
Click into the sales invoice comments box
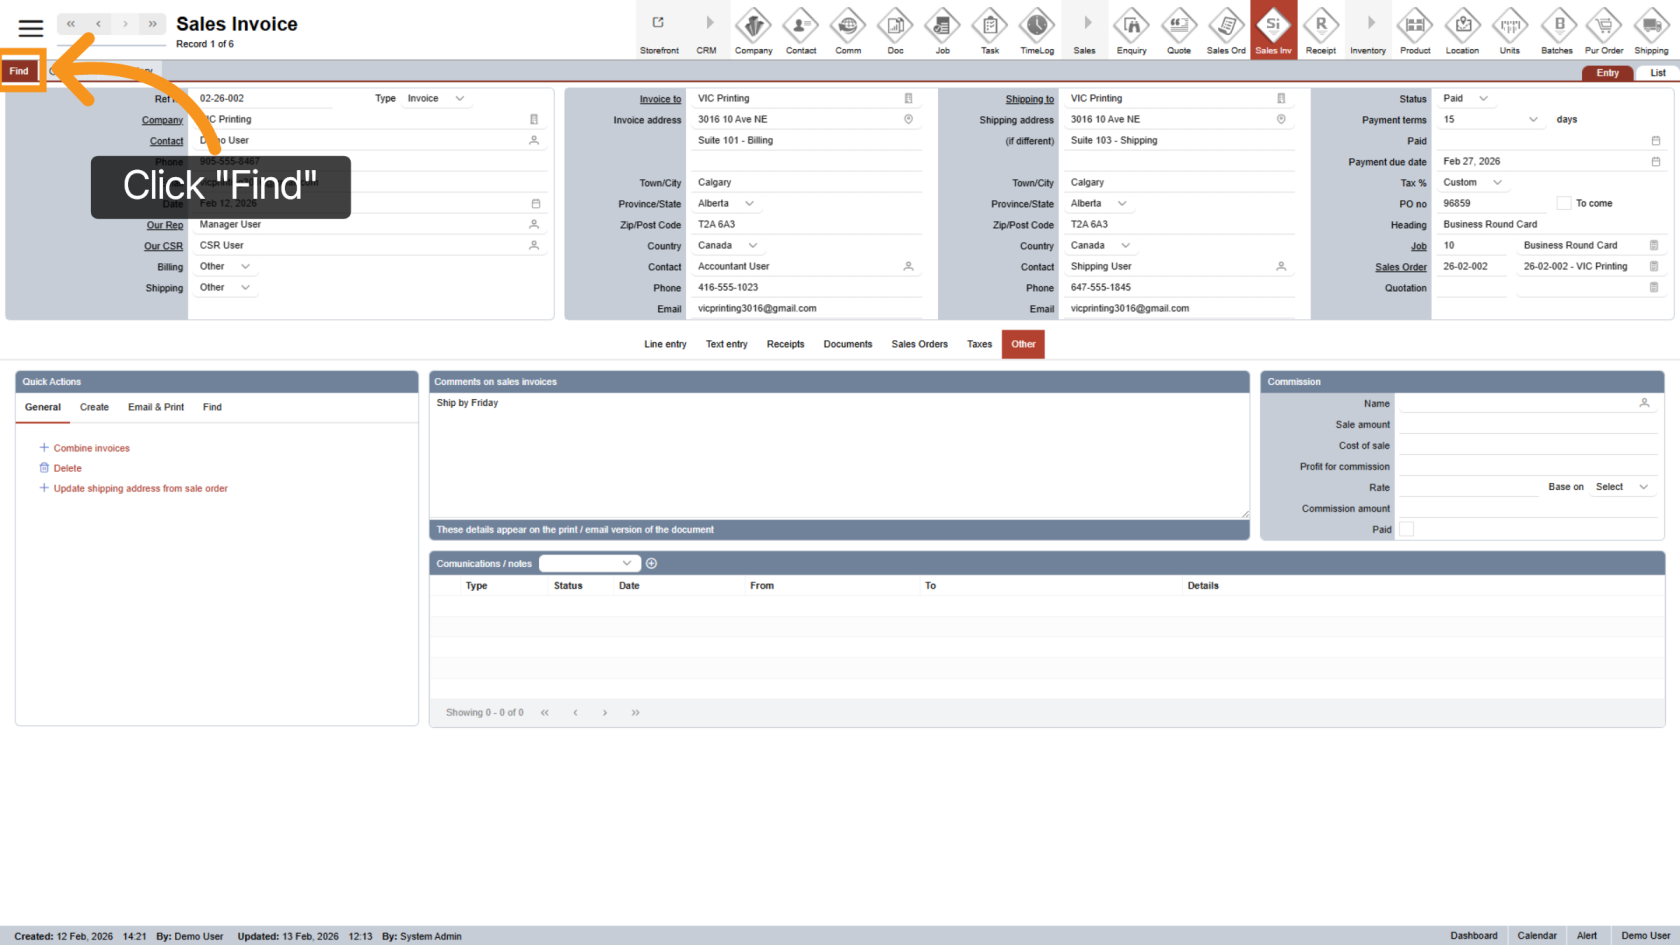coord(838,455)
